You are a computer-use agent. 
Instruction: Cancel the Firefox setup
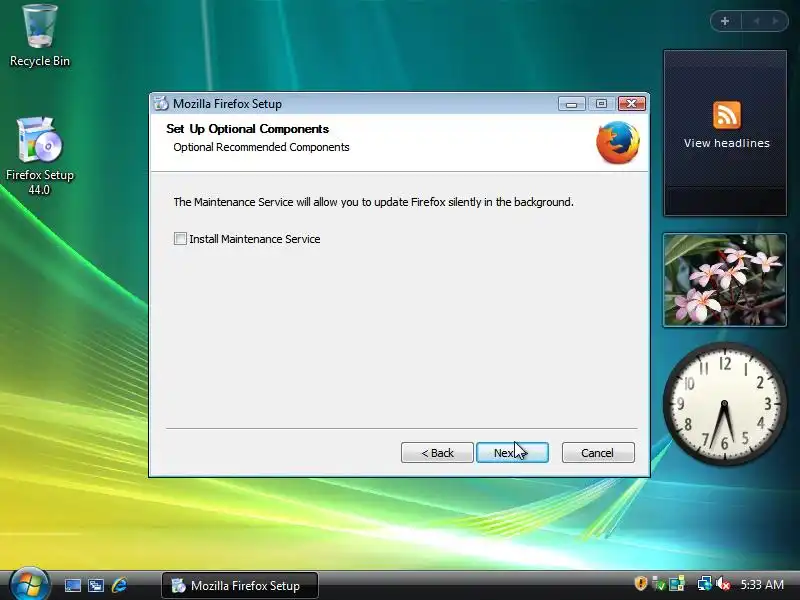[598, 453]
